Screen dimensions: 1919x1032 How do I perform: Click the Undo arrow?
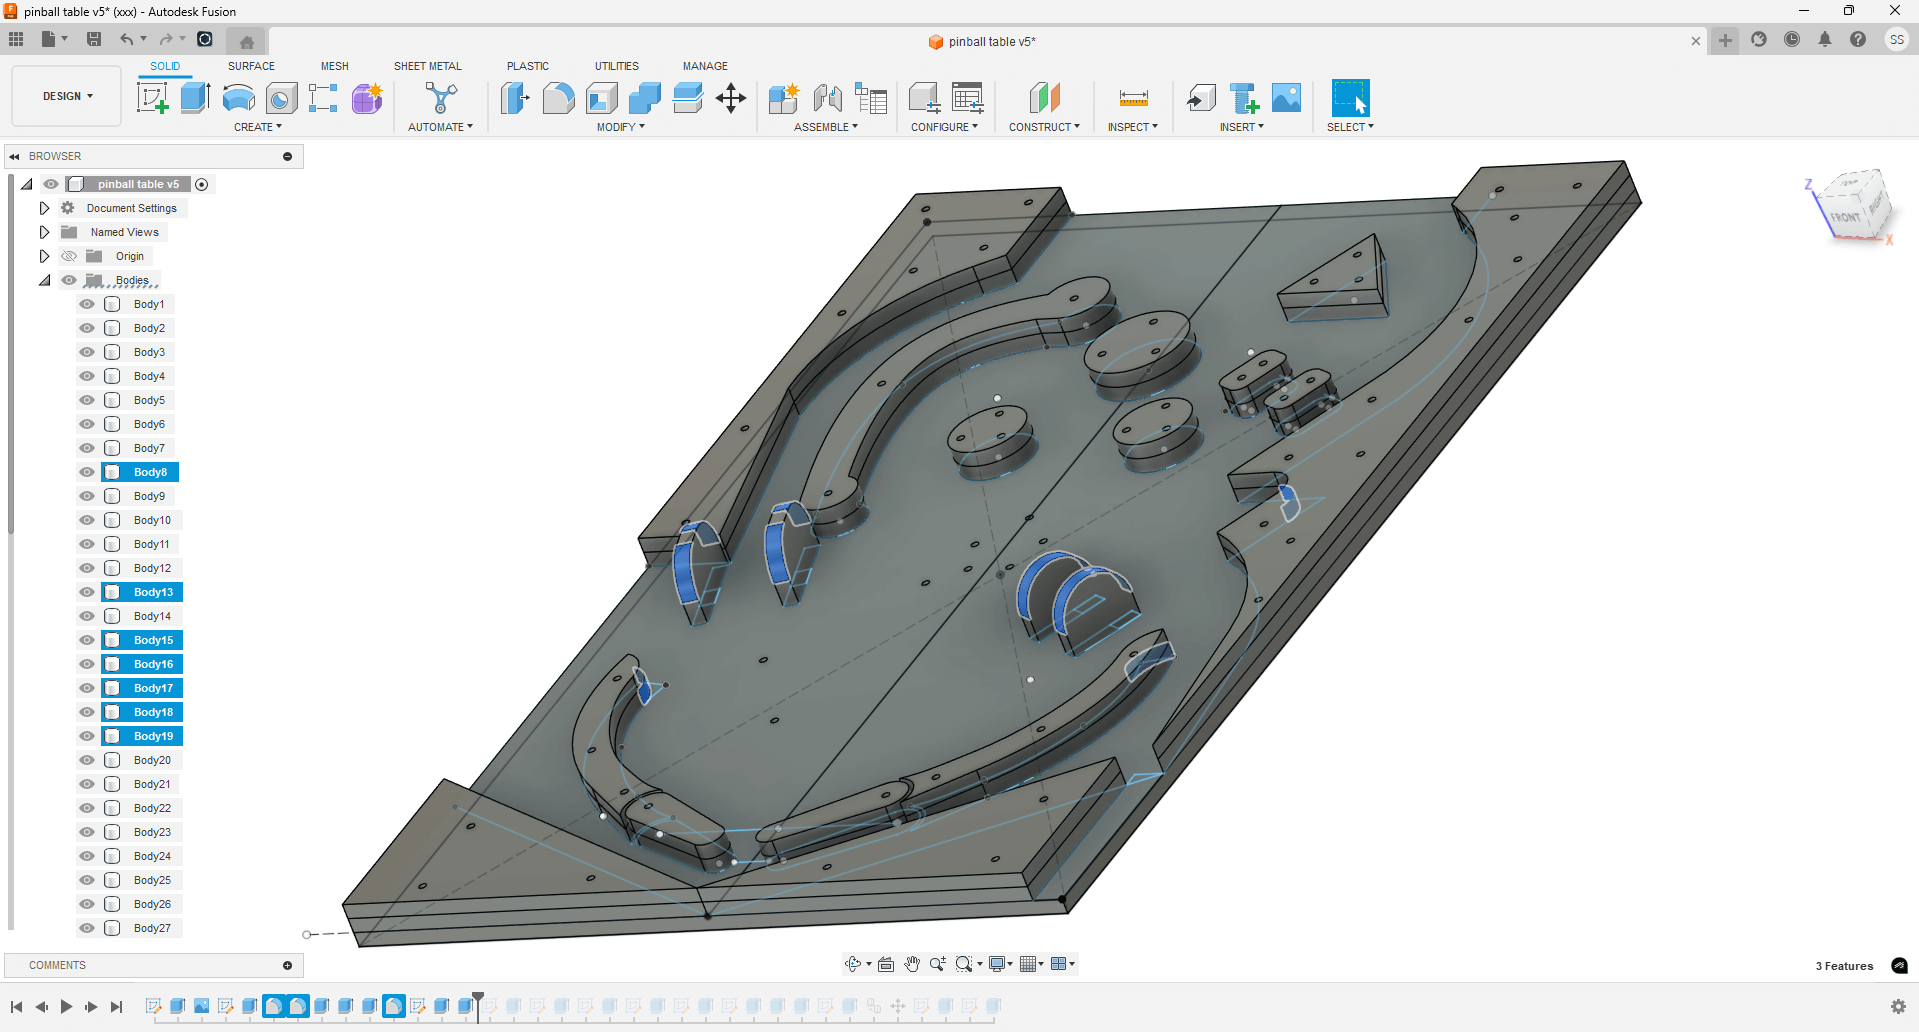[x=126, y=39]
